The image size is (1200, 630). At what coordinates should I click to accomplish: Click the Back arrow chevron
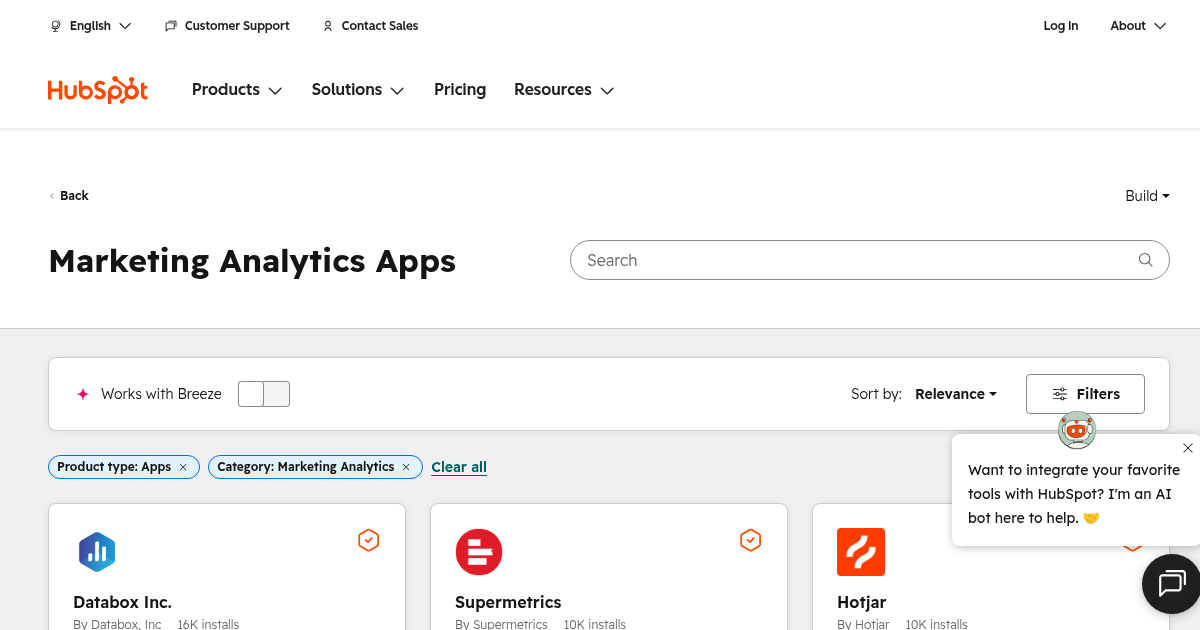[x=52, y=196]
